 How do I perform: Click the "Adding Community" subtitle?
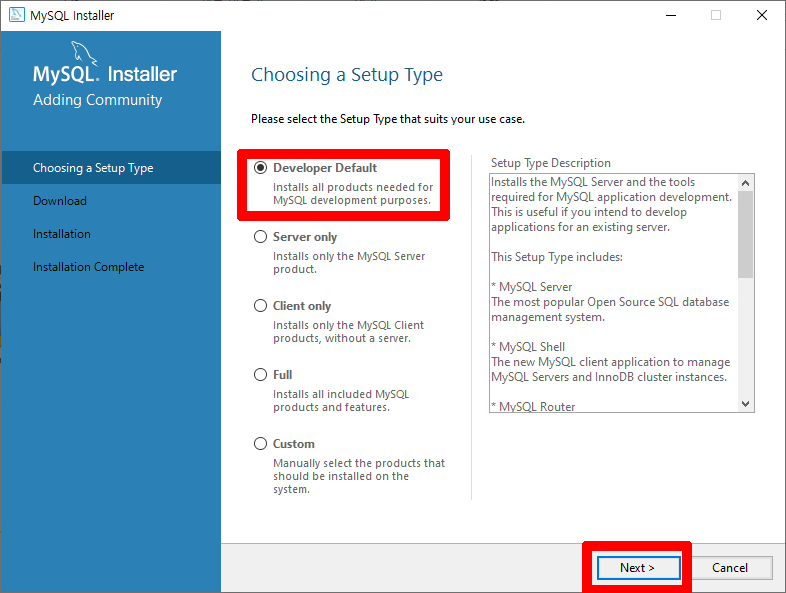tap(98, 100)
